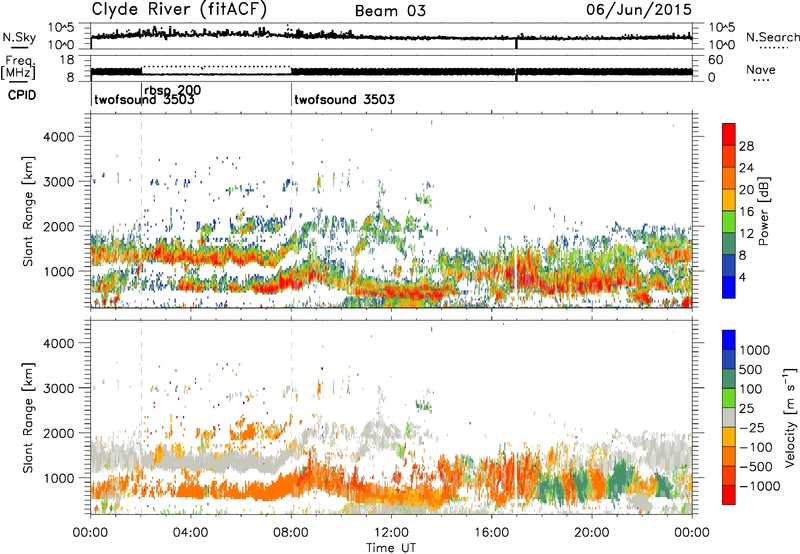Click the '4000' tick on the power panel axis
Viewport: 800px width, 554px height.
[58, 137]
